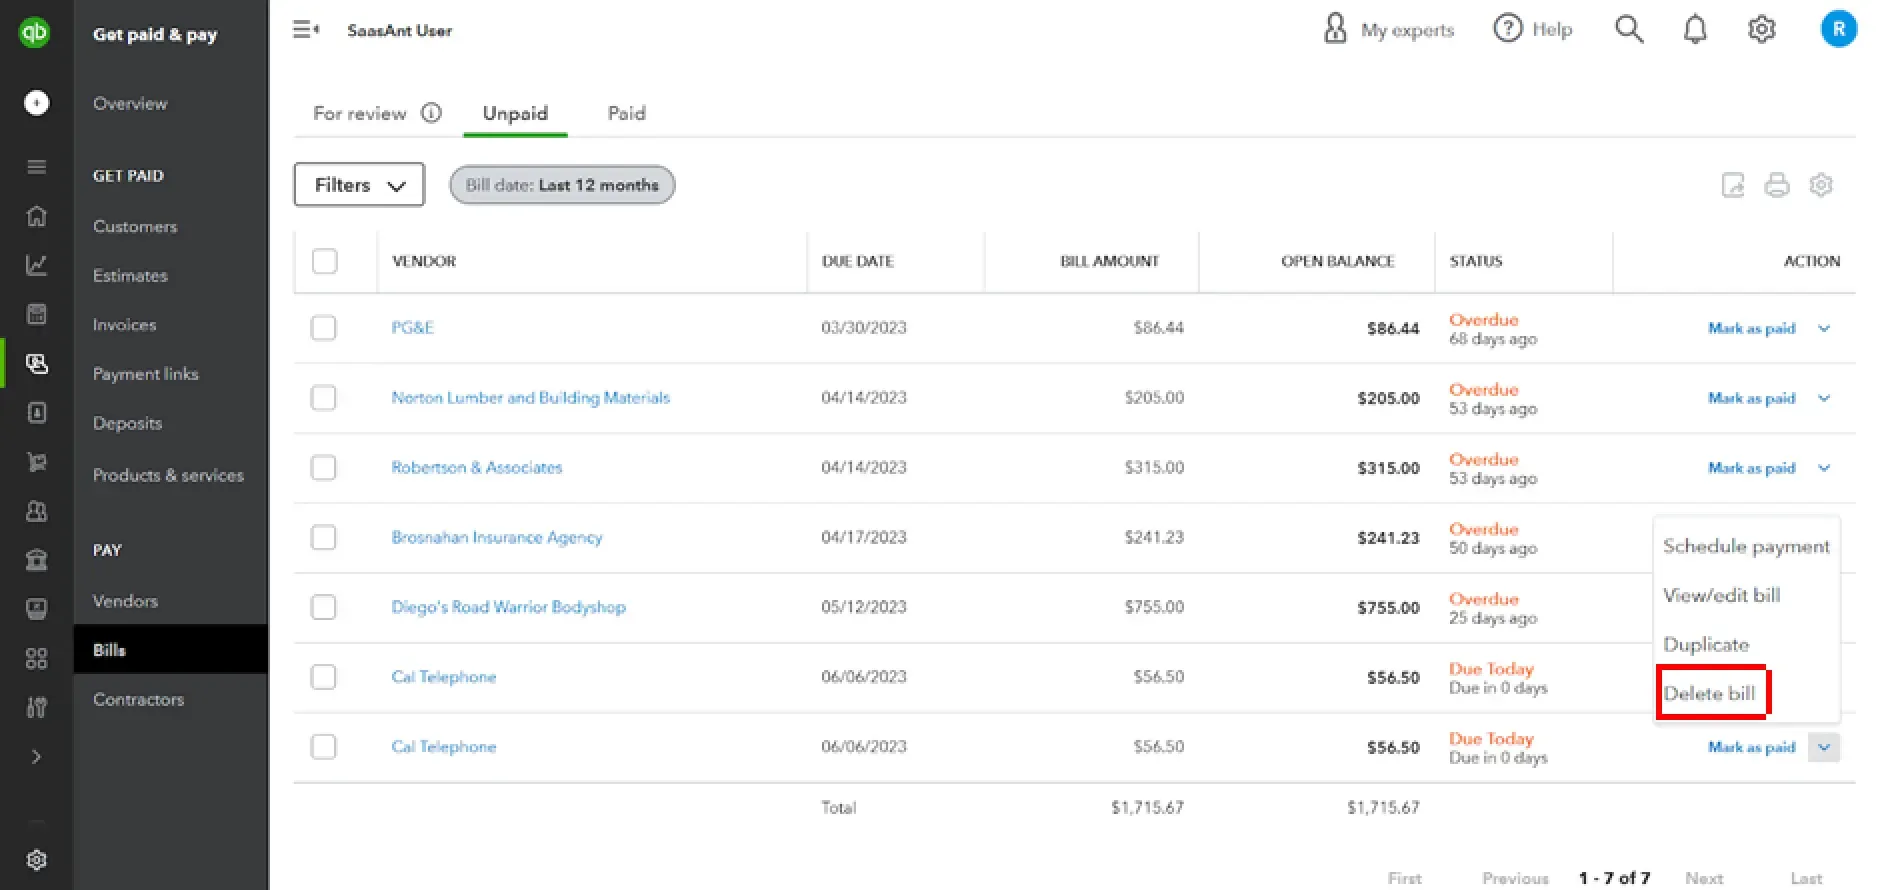Screen dimensions: 1880x890
Task: Open the line chart icon in sidebar
Action: coord(36,265)
